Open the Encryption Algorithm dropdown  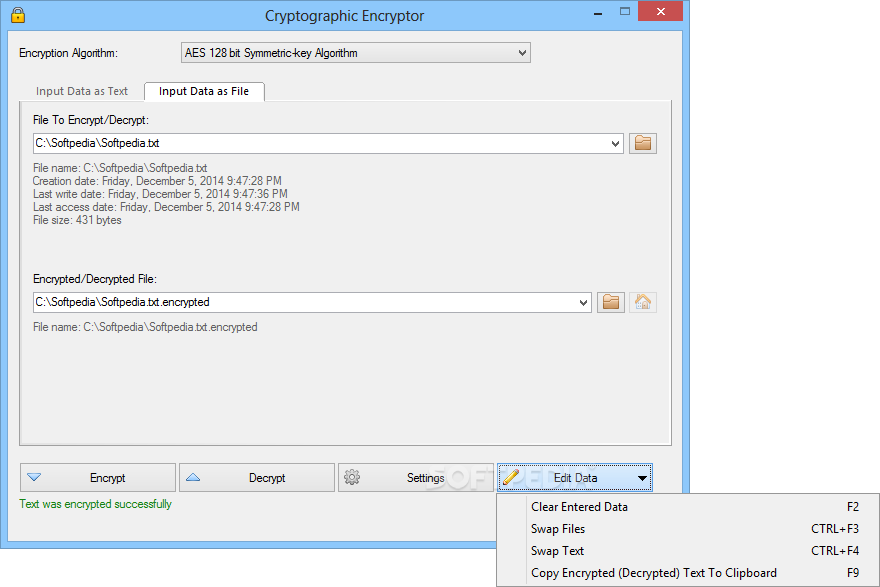click(355, 53)
